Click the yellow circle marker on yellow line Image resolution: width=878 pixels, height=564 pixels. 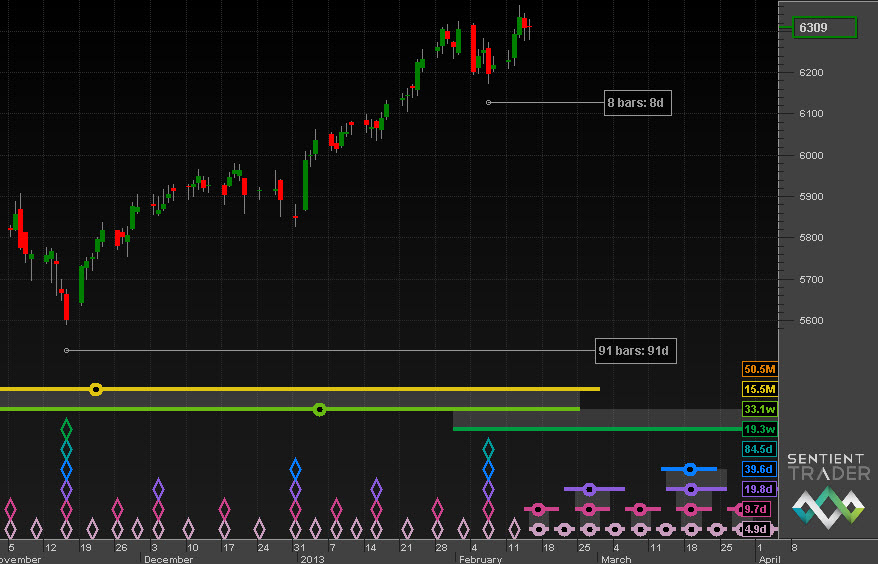pyautogui.click(x=96, y=389)
